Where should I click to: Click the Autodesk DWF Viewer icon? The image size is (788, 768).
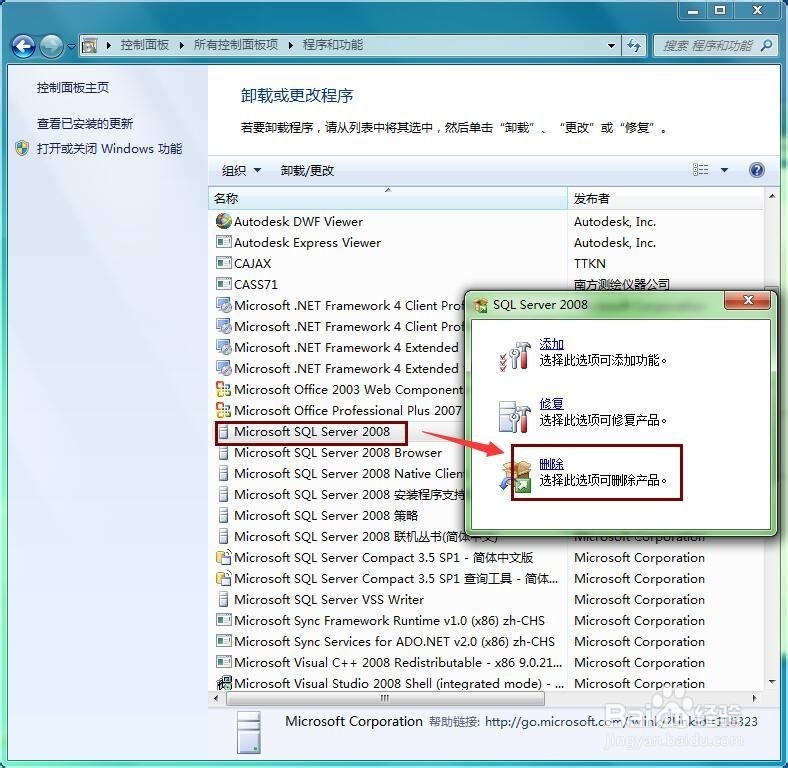point(224,221)
